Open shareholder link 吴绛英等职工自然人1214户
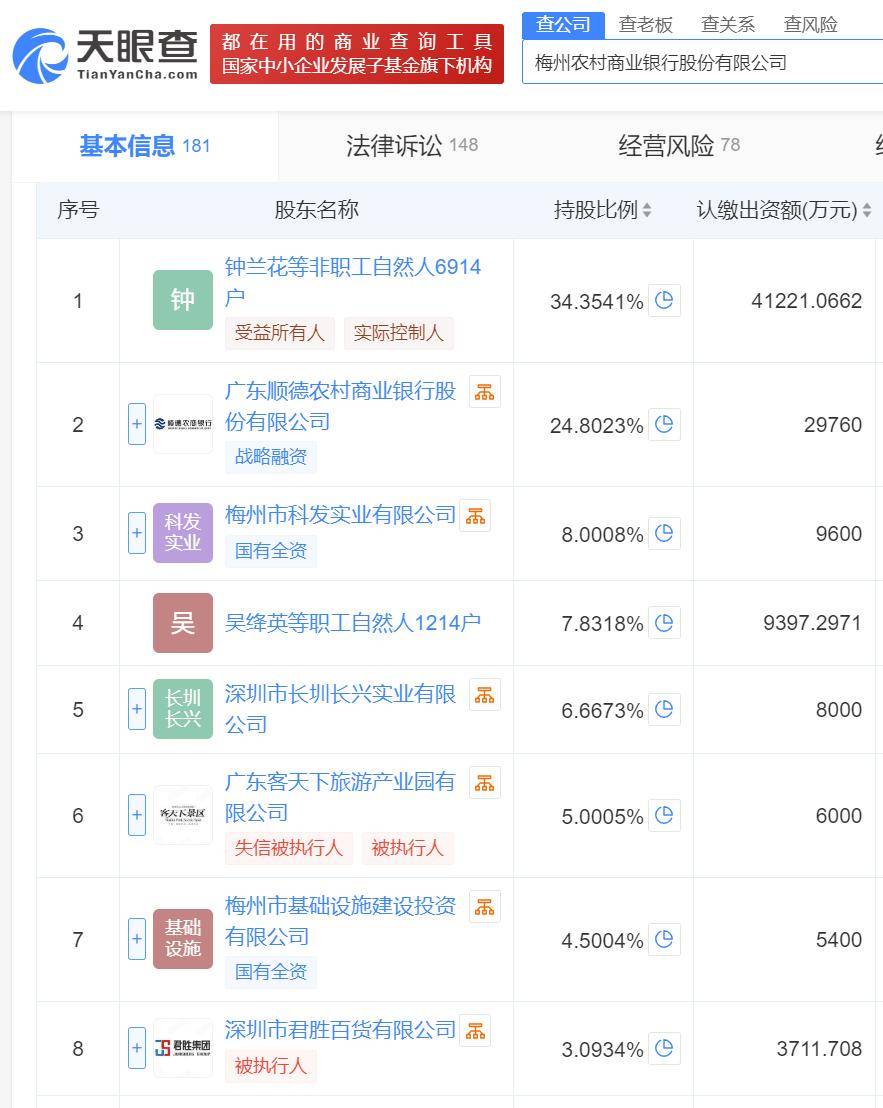Screen dimensions: 883x1108 352,623
